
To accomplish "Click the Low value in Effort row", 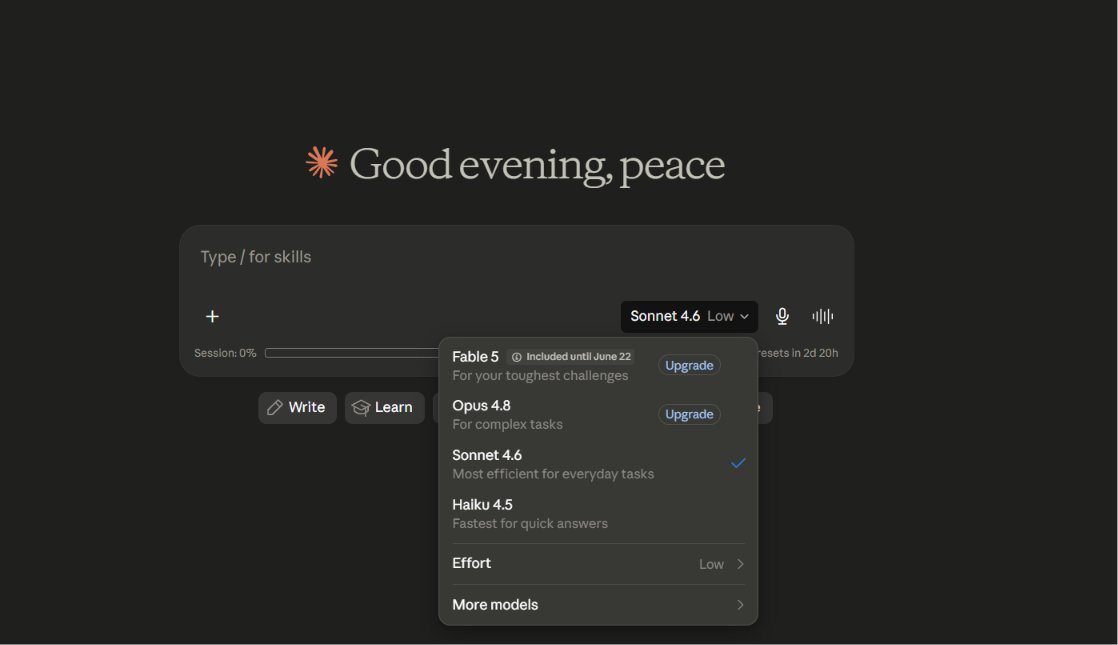I will click(711, 564).
